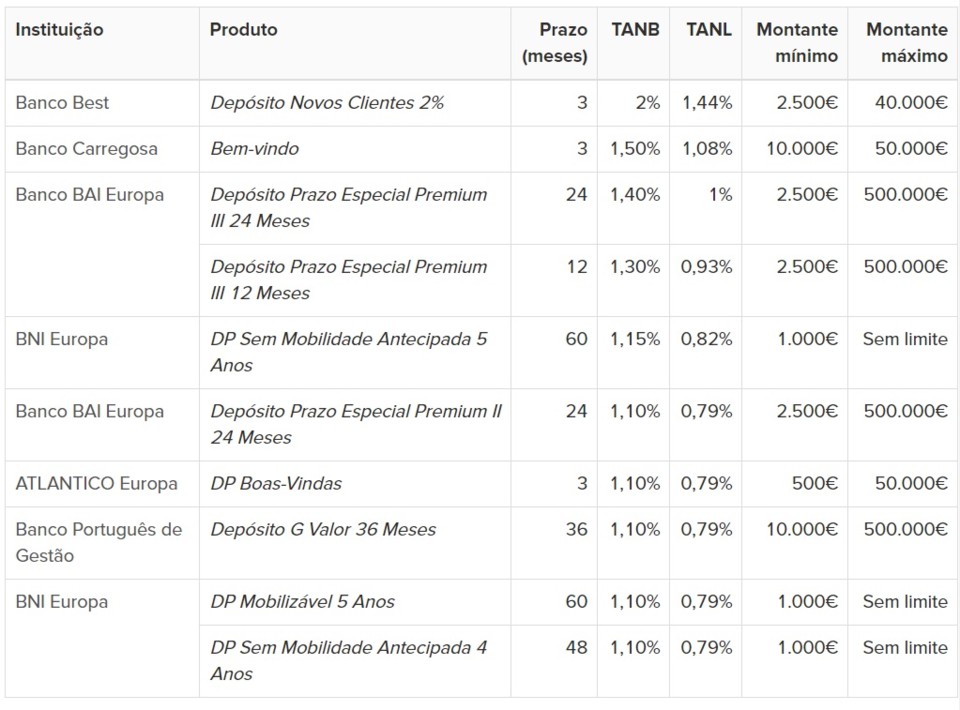Image resolution: width=960 pixels, height=710 pixels.
Task: Click the Banco Best institution cell
Action: click(x=63, y=103)
